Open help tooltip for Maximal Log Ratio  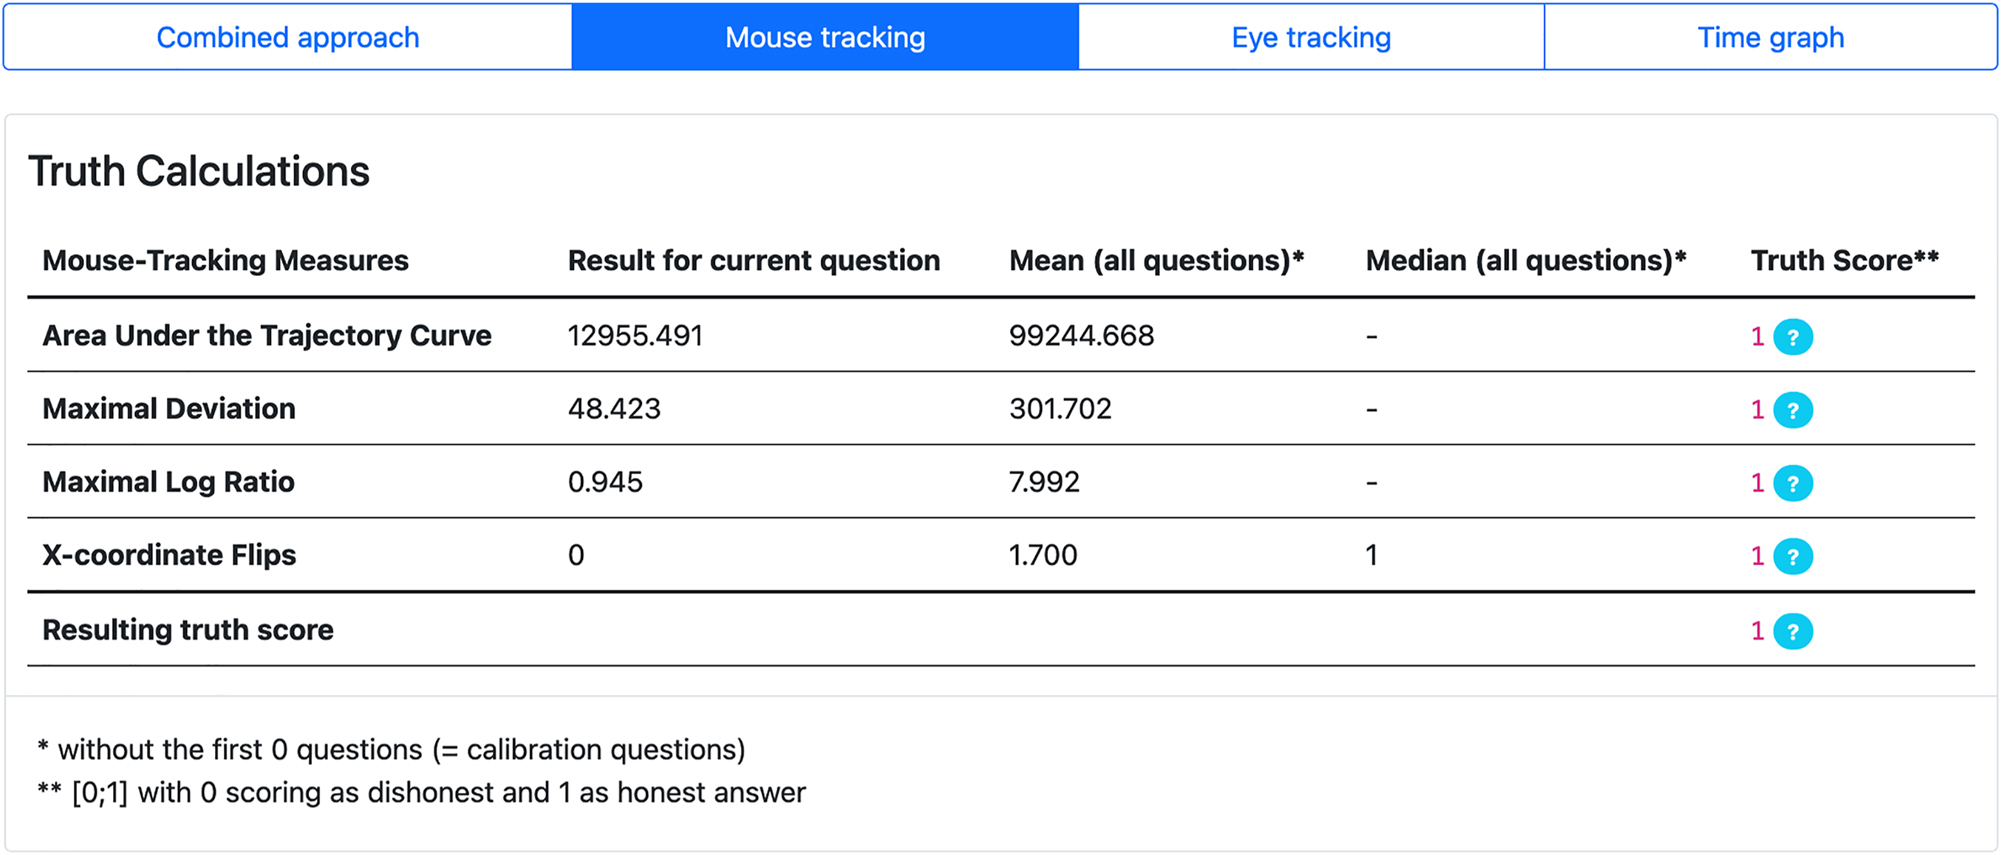1792,483
